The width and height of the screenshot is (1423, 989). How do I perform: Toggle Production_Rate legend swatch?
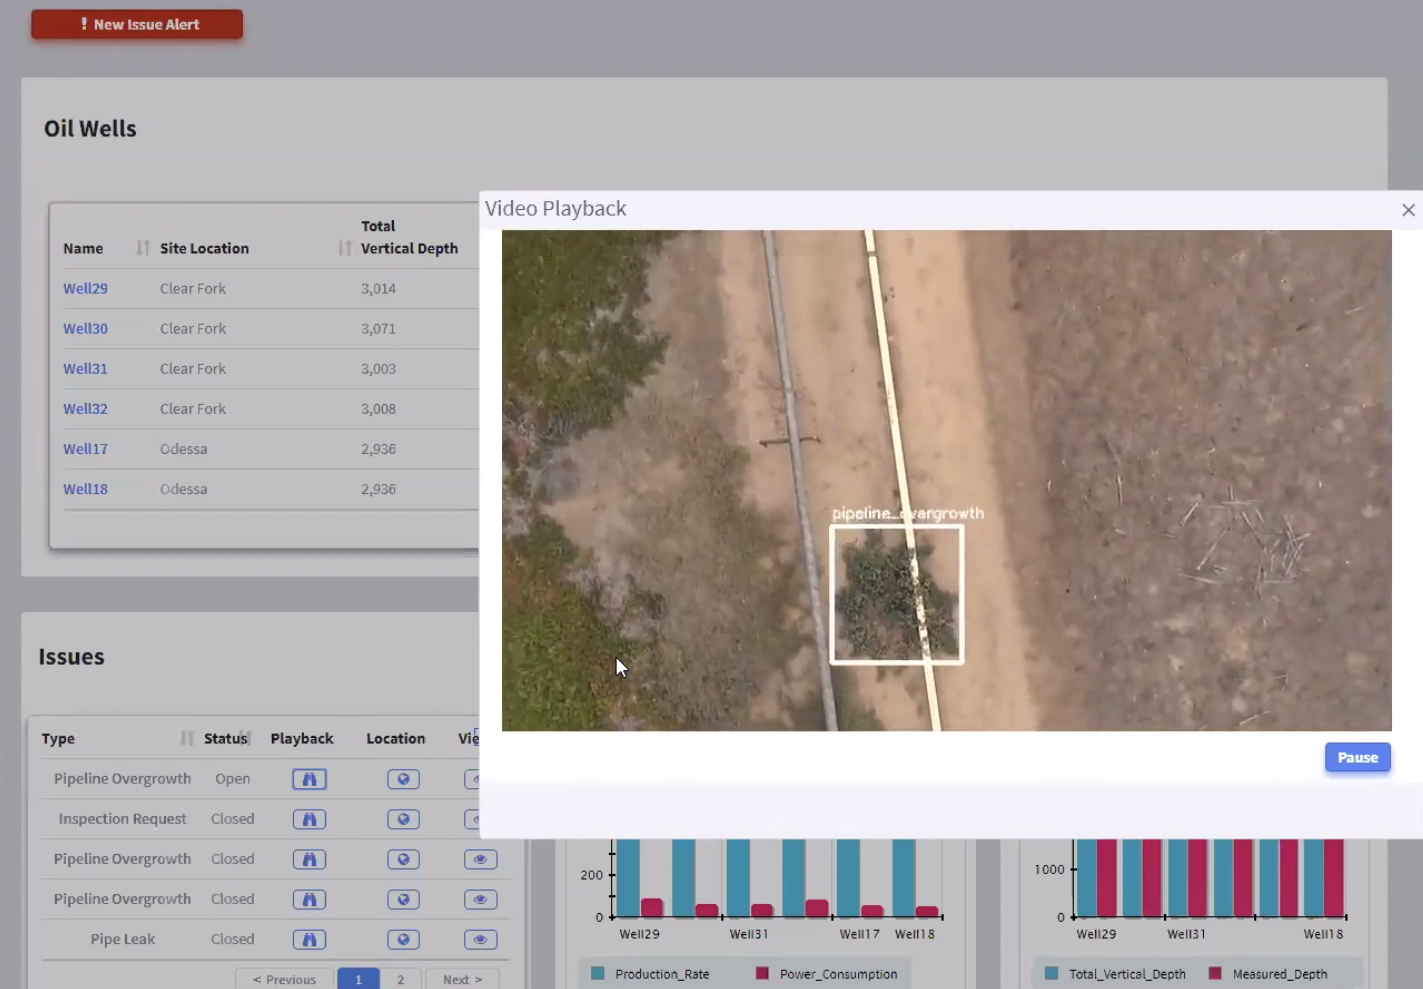pyautogui.click(x=597, y=973)
